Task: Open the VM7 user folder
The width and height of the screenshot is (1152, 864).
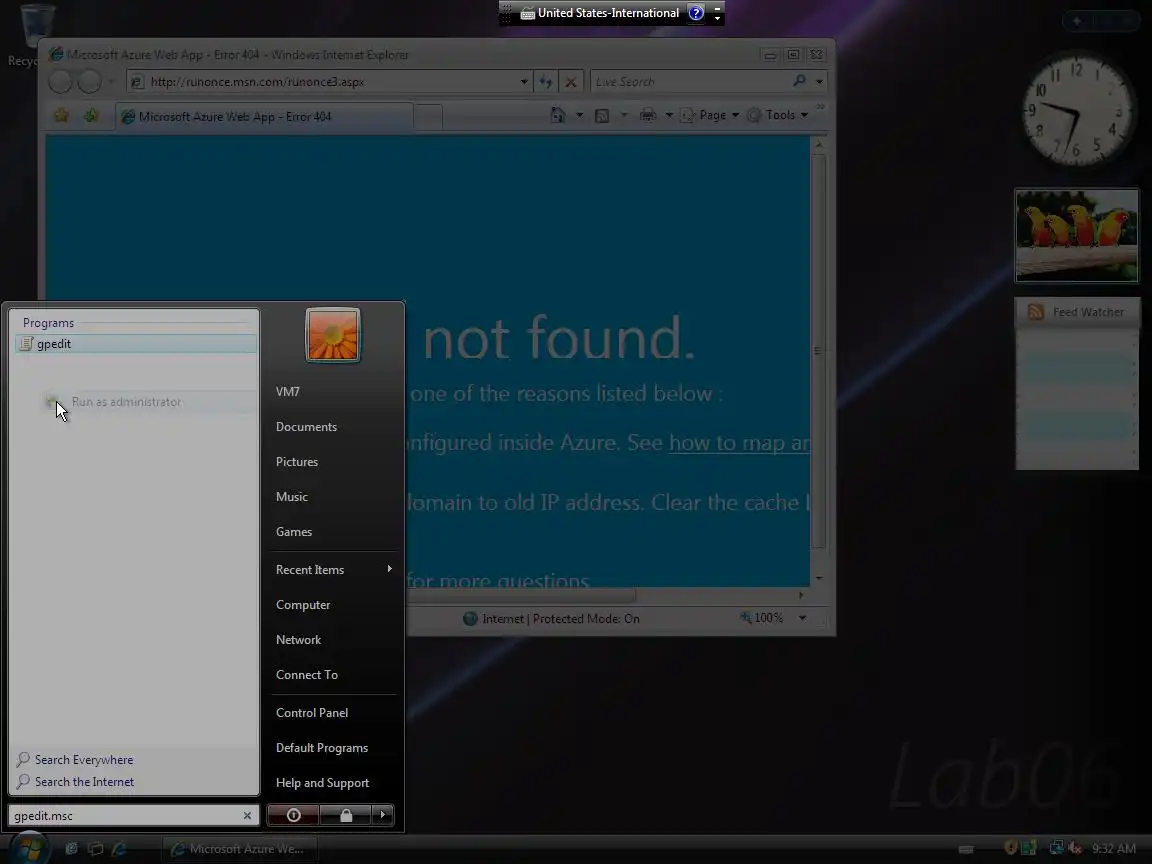Action: pyautogui.click(x=287, y=392)
